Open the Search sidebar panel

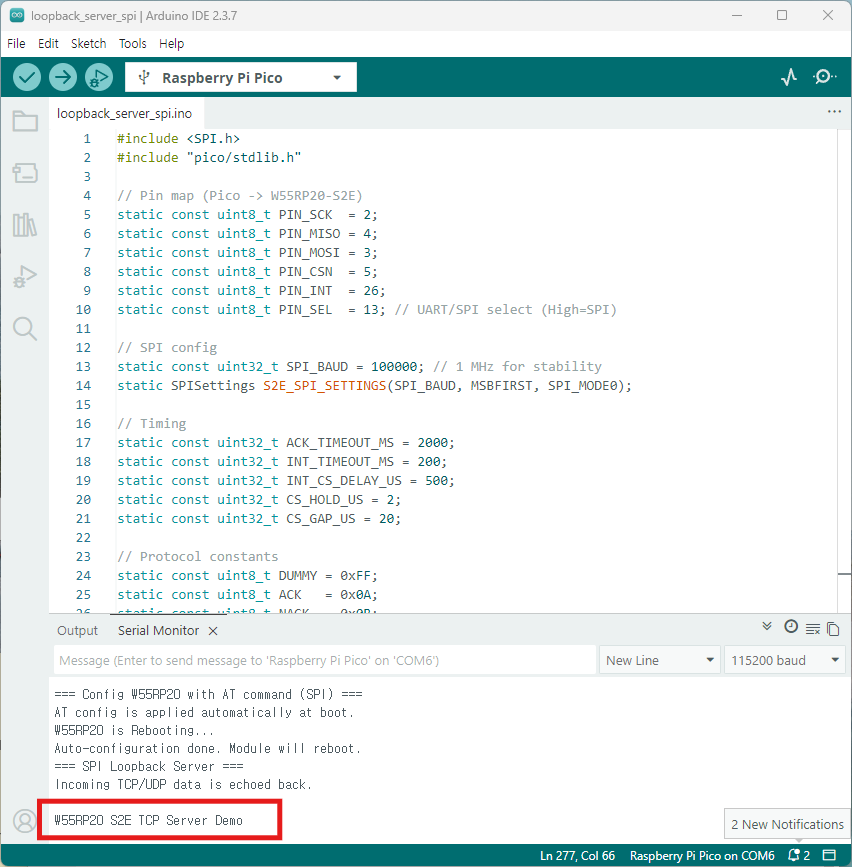[25, 328]
